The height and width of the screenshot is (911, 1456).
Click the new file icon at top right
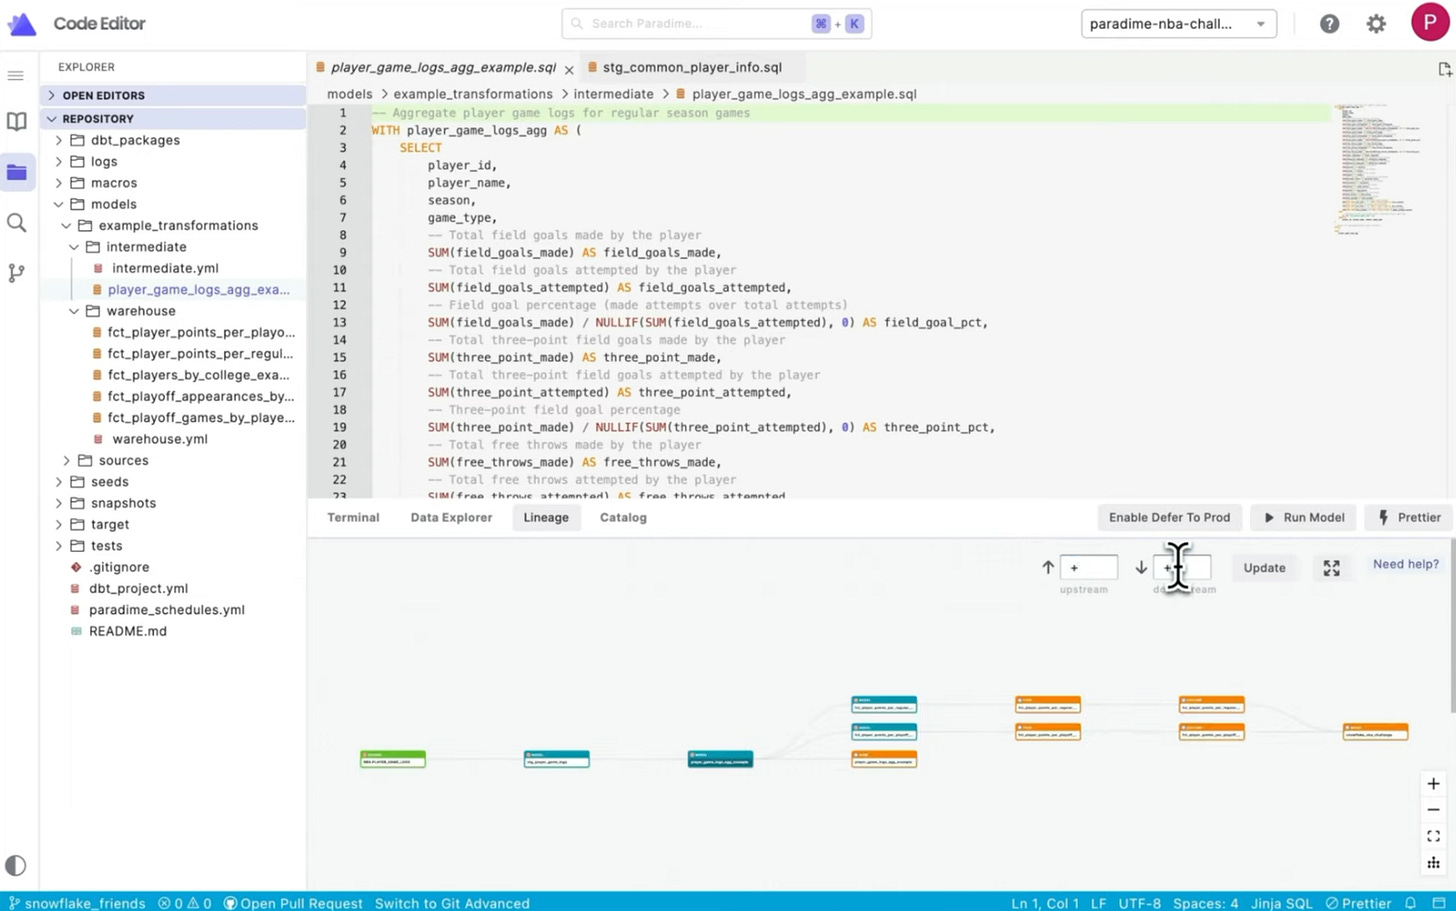pos(1444,69)
